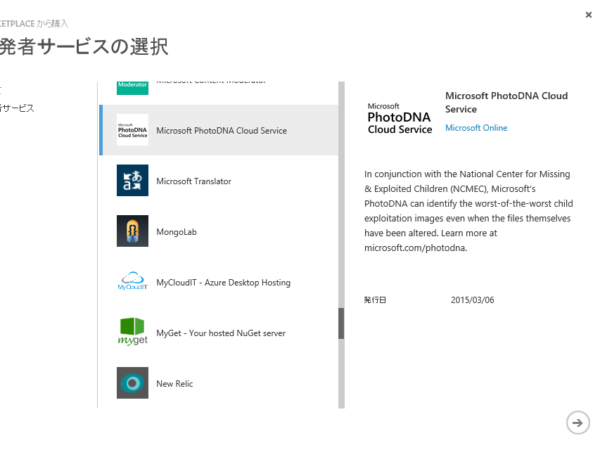This screenshot has width=600, height=450.
Task: Close the dialog with the X button
Action: click(589, 15)
